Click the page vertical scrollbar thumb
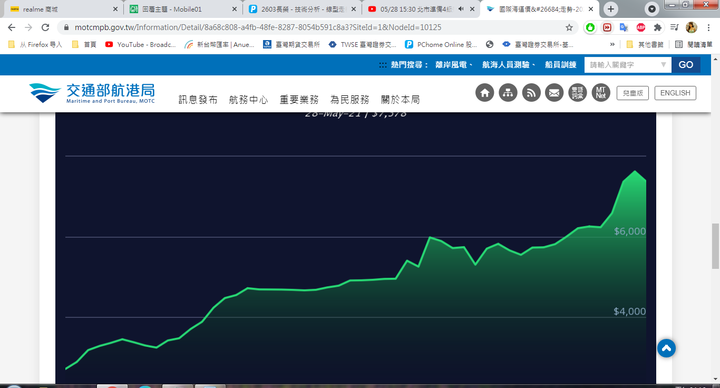720x388 pixels. click(x=715, y=246)
